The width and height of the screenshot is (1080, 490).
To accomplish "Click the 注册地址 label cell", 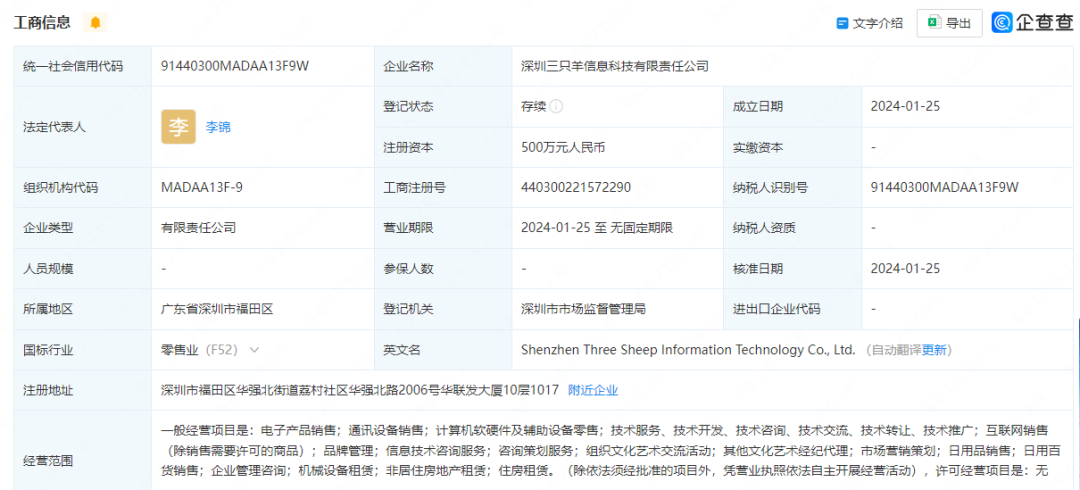I will click(83, 391).
